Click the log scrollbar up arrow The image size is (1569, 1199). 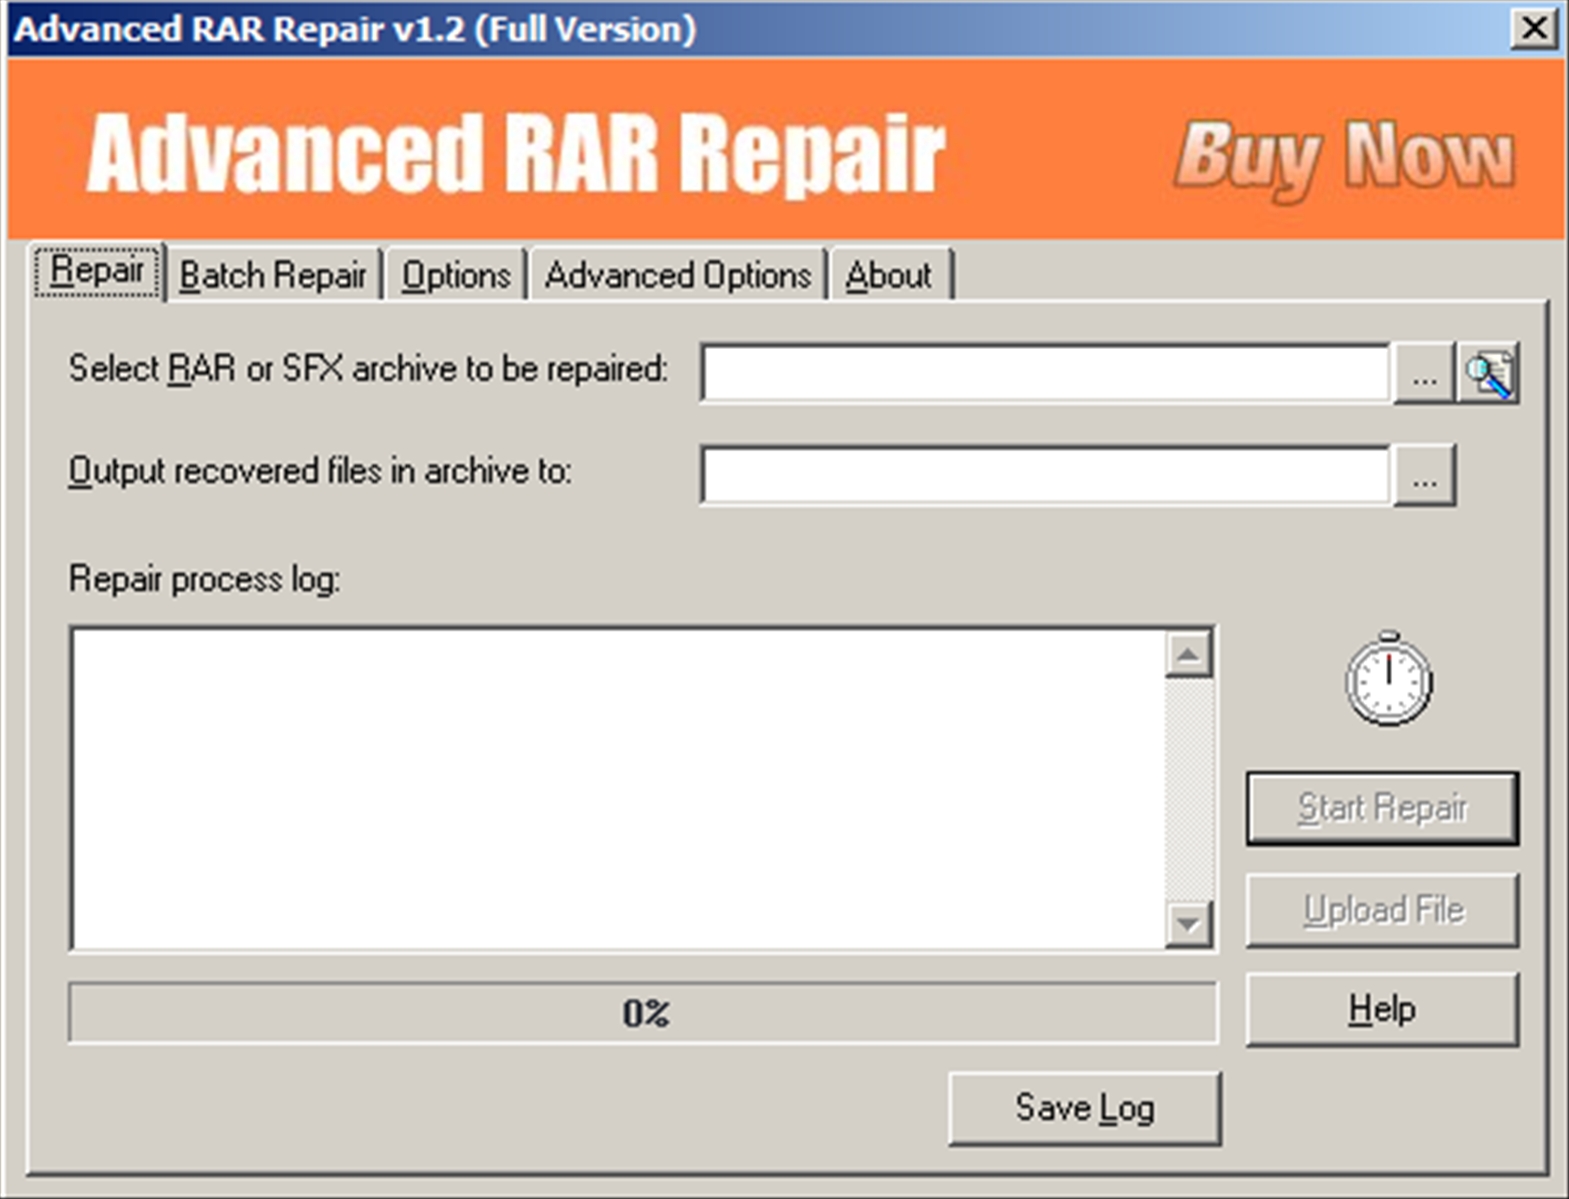point(1188,655)
